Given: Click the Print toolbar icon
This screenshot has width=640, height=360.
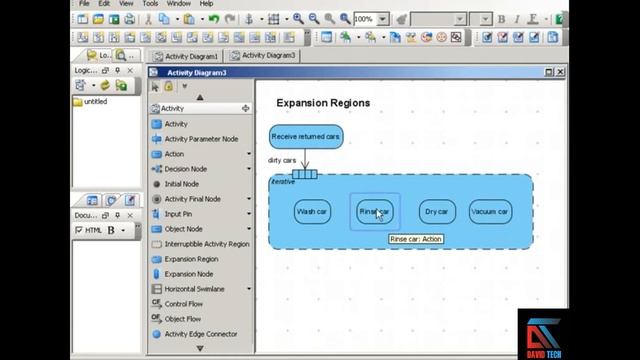Looking at the screenshot, I should click(x=130, y=19).
